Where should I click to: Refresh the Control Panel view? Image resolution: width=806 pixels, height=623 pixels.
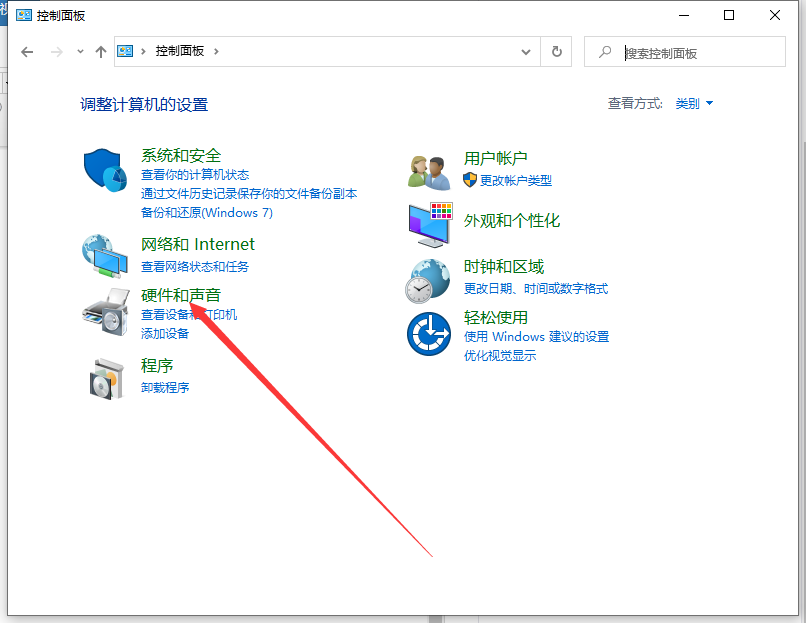coord(556,51)
